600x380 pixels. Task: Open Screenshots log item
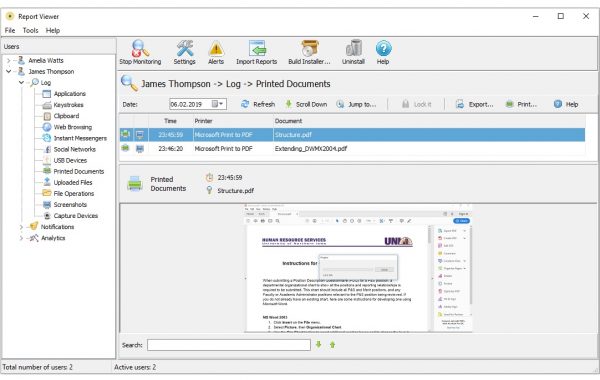pyautogui.click(x=70, y=205)
